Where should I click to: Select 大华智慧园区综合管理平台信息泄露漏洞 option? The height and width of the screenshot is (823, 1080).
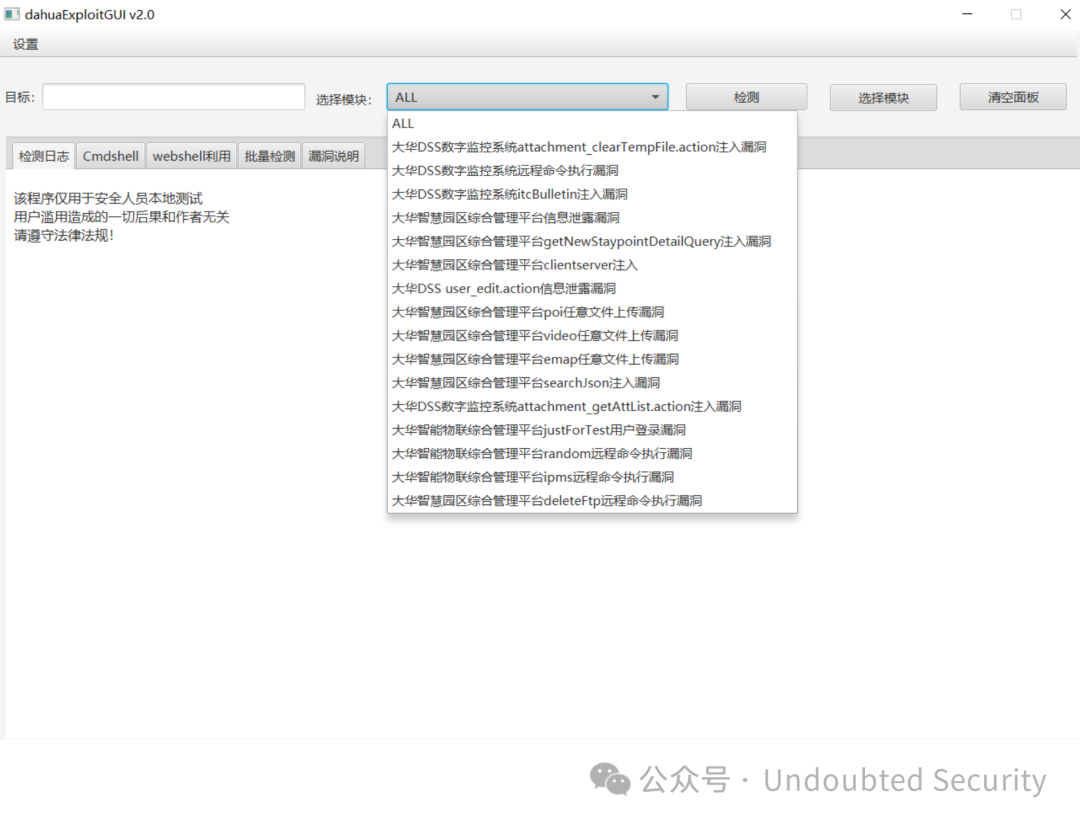pyautogui.click(x=592, y=218)
